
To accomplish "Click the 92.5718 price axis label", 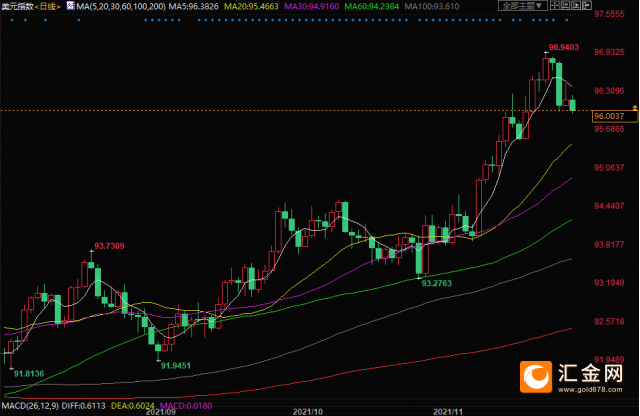I will (x=609, y=321).
